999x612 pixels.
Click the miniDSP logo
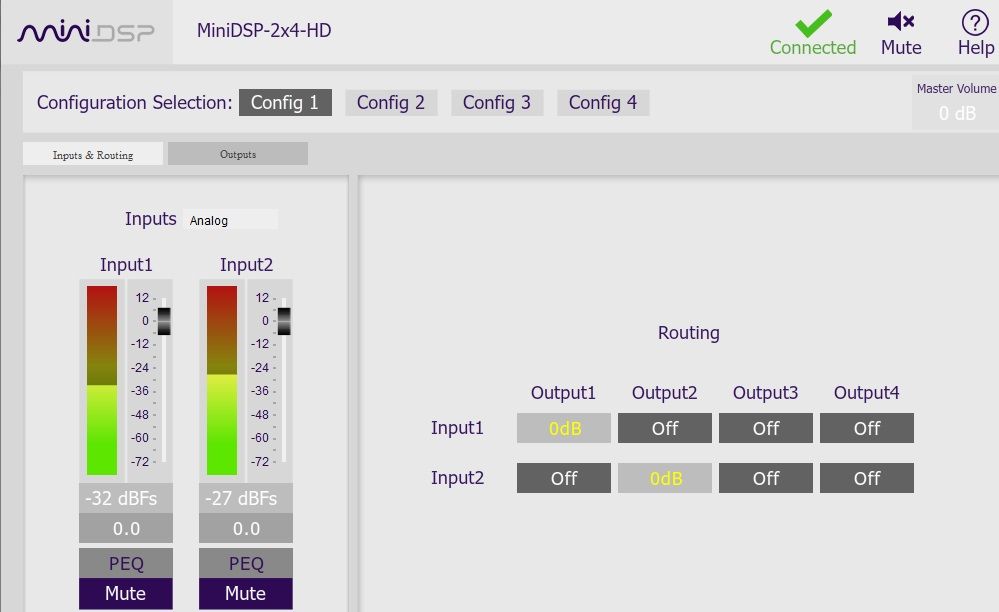(86, 31)
